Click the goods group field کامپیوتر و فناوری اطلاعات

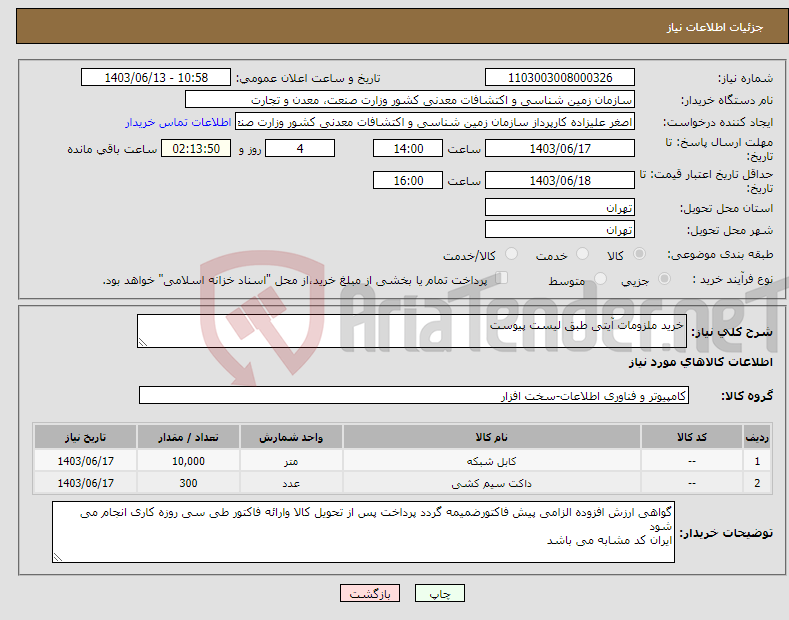tap(414, 396)
